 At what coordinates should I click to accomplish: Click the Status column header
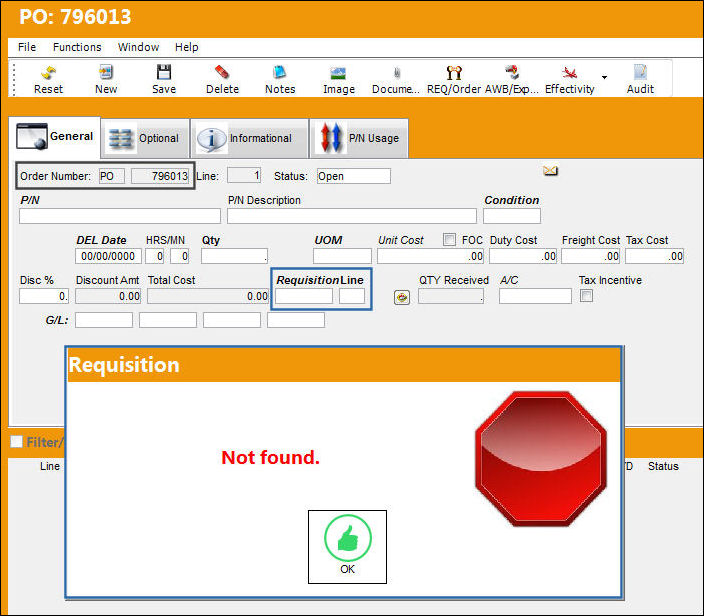pos(663,466)
